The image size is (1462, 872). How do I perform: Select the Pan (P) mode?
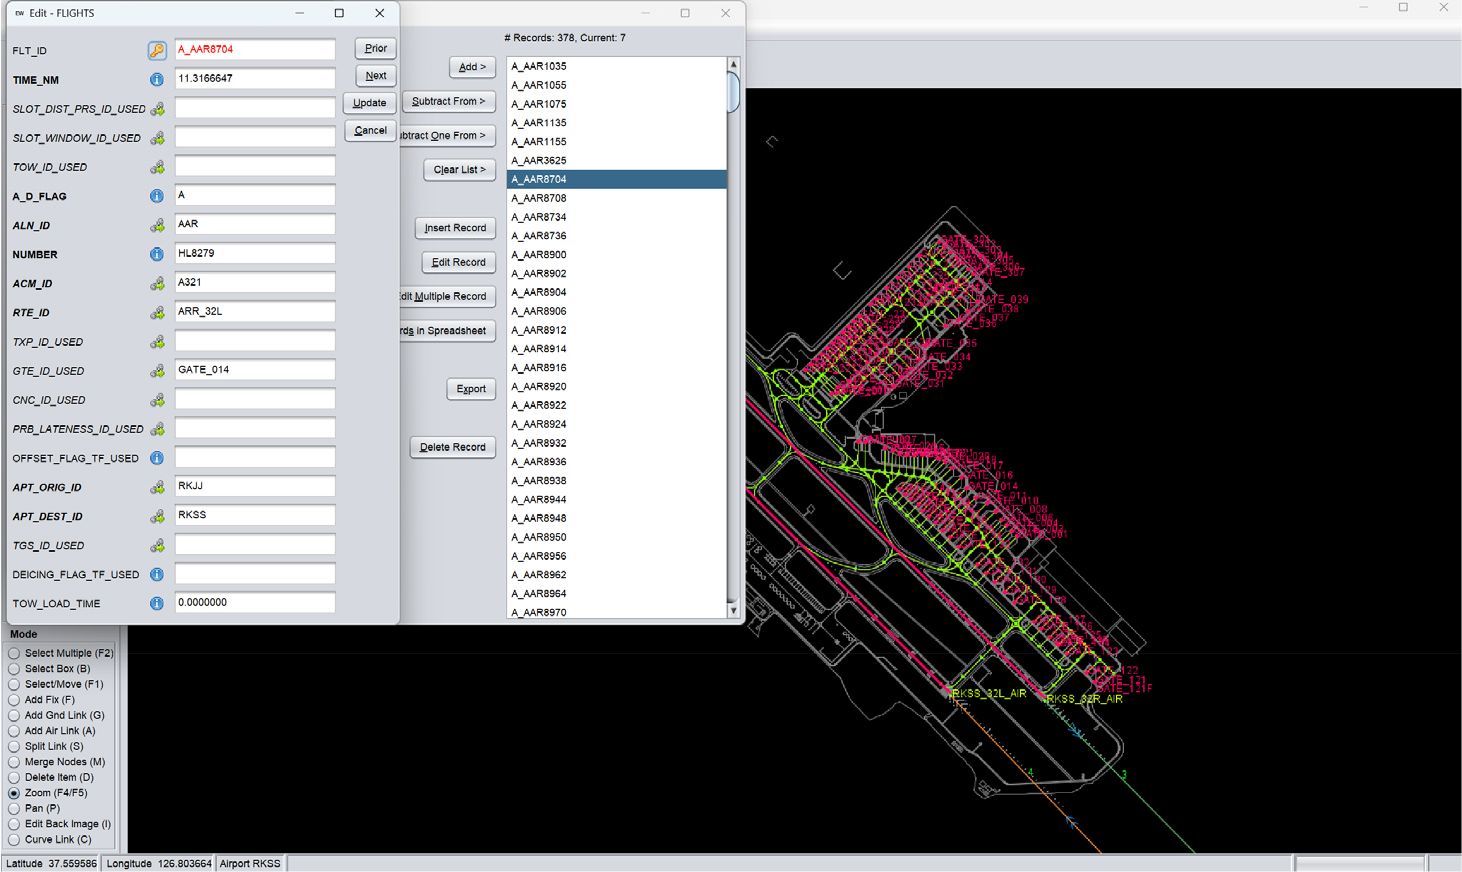pos(14,808)
